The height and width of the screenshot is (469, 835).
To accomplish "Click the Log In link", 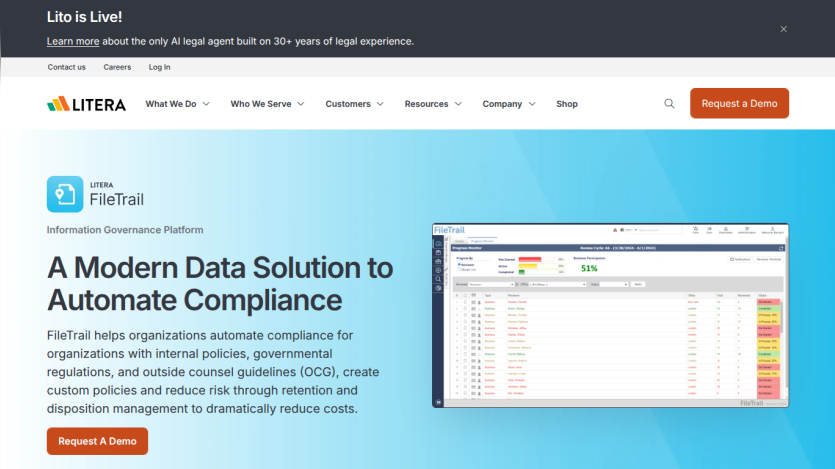I will 159,67.
